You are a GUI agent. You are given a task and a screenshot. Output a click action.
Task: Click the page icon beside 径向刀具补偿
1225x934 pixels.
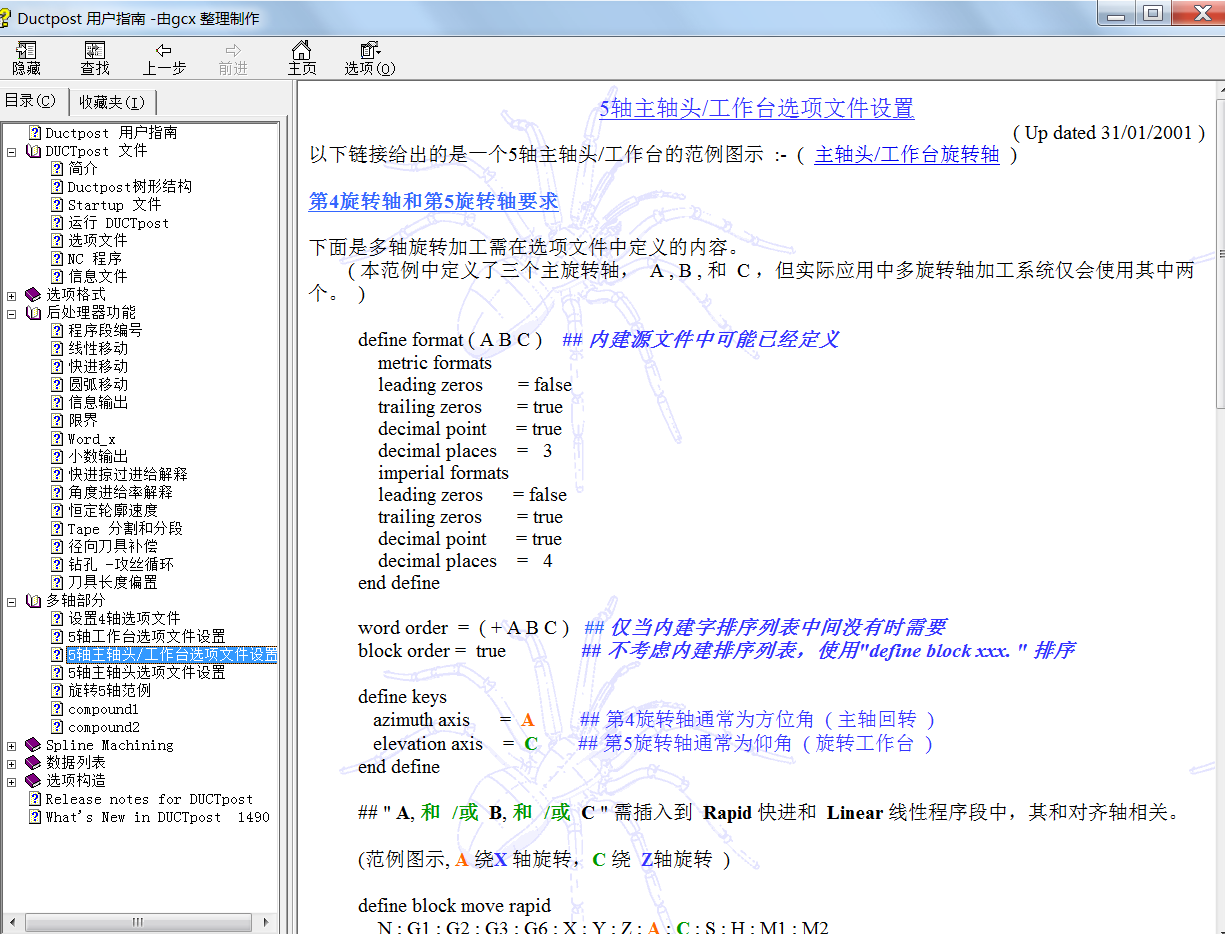tap(58, 547)
